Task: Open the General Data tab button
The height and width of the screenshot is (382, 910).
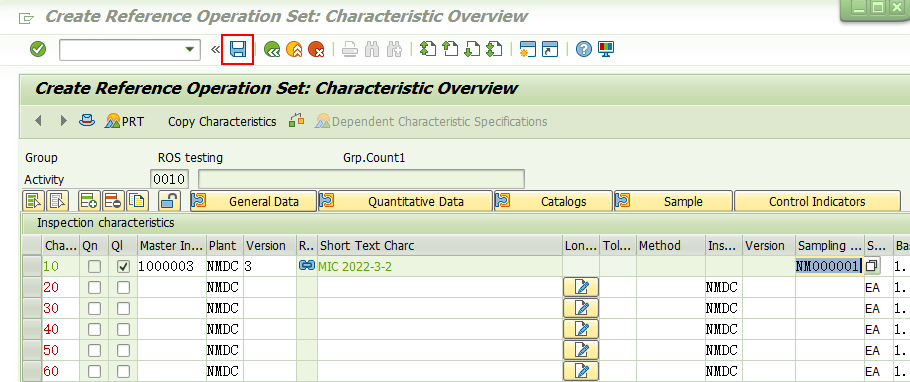Action: click(254, 201)
